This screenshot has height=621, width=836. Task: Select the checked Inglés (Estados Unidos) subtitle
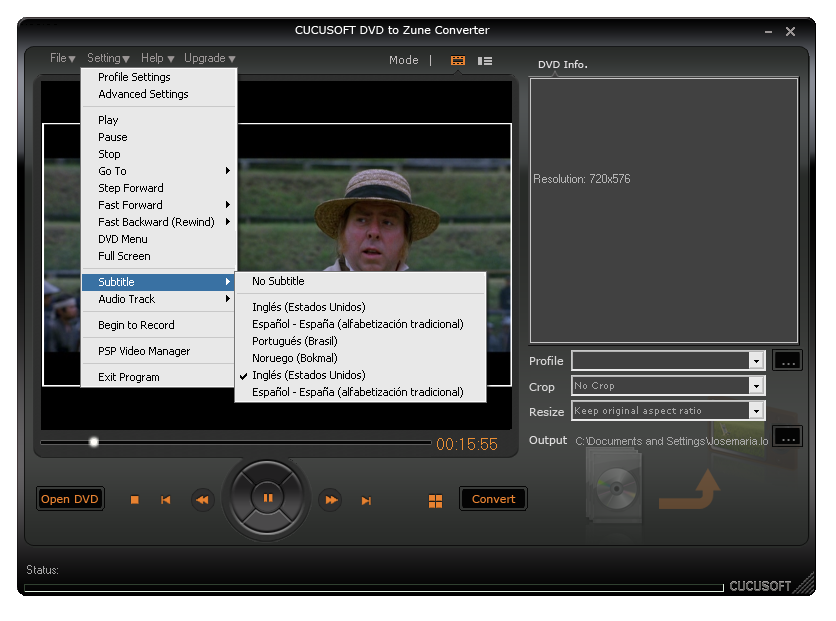[360, 375]
